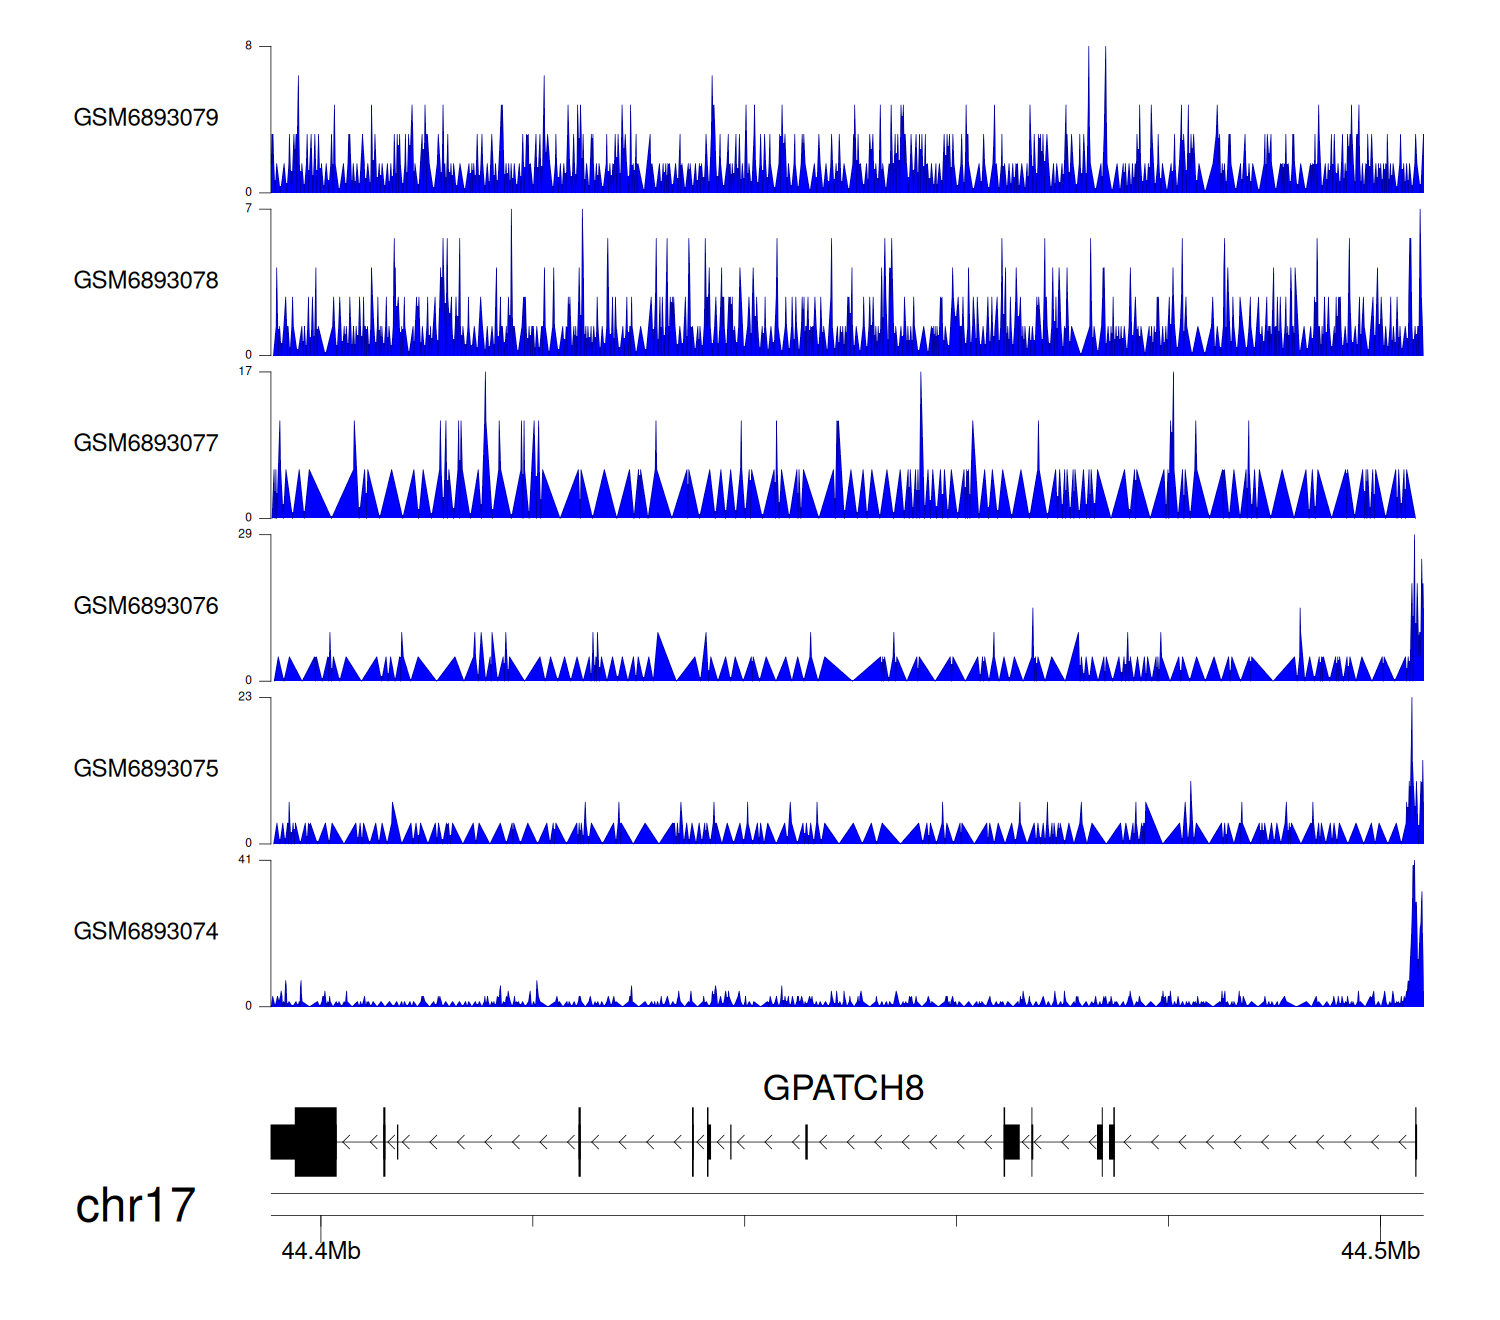This screenshot has width=1500, height=1320.
Task: Select the GSM6893074 track label
Action: 146,932
